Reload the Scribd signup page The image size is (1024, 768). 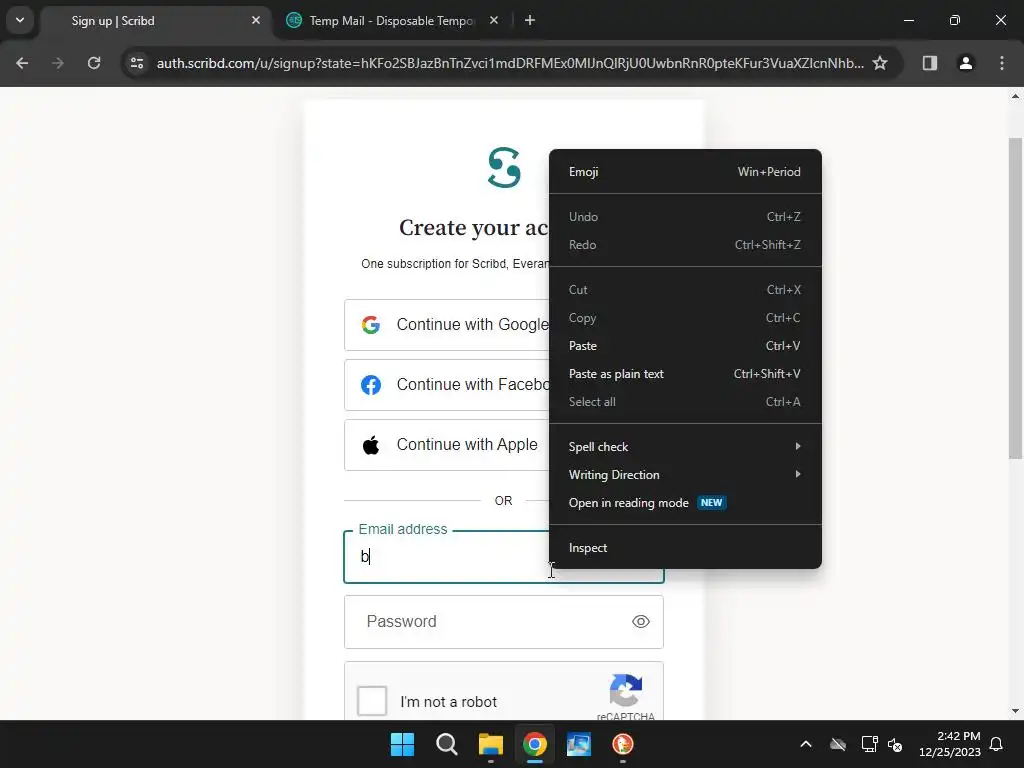click(94, 63)
